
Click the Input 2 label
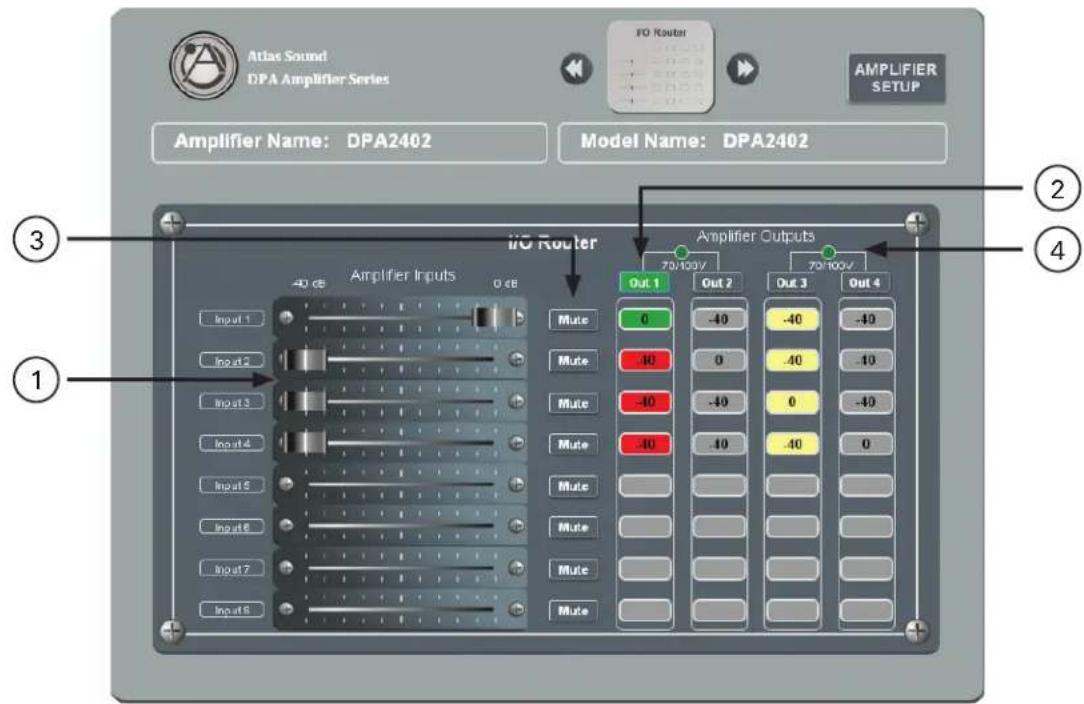[232, 360]
